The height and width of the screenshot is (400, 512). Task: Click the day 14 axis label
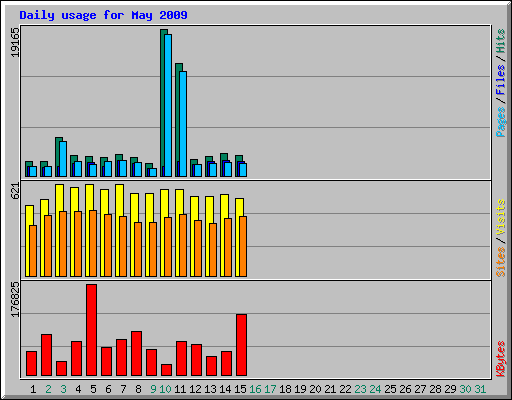225,389
